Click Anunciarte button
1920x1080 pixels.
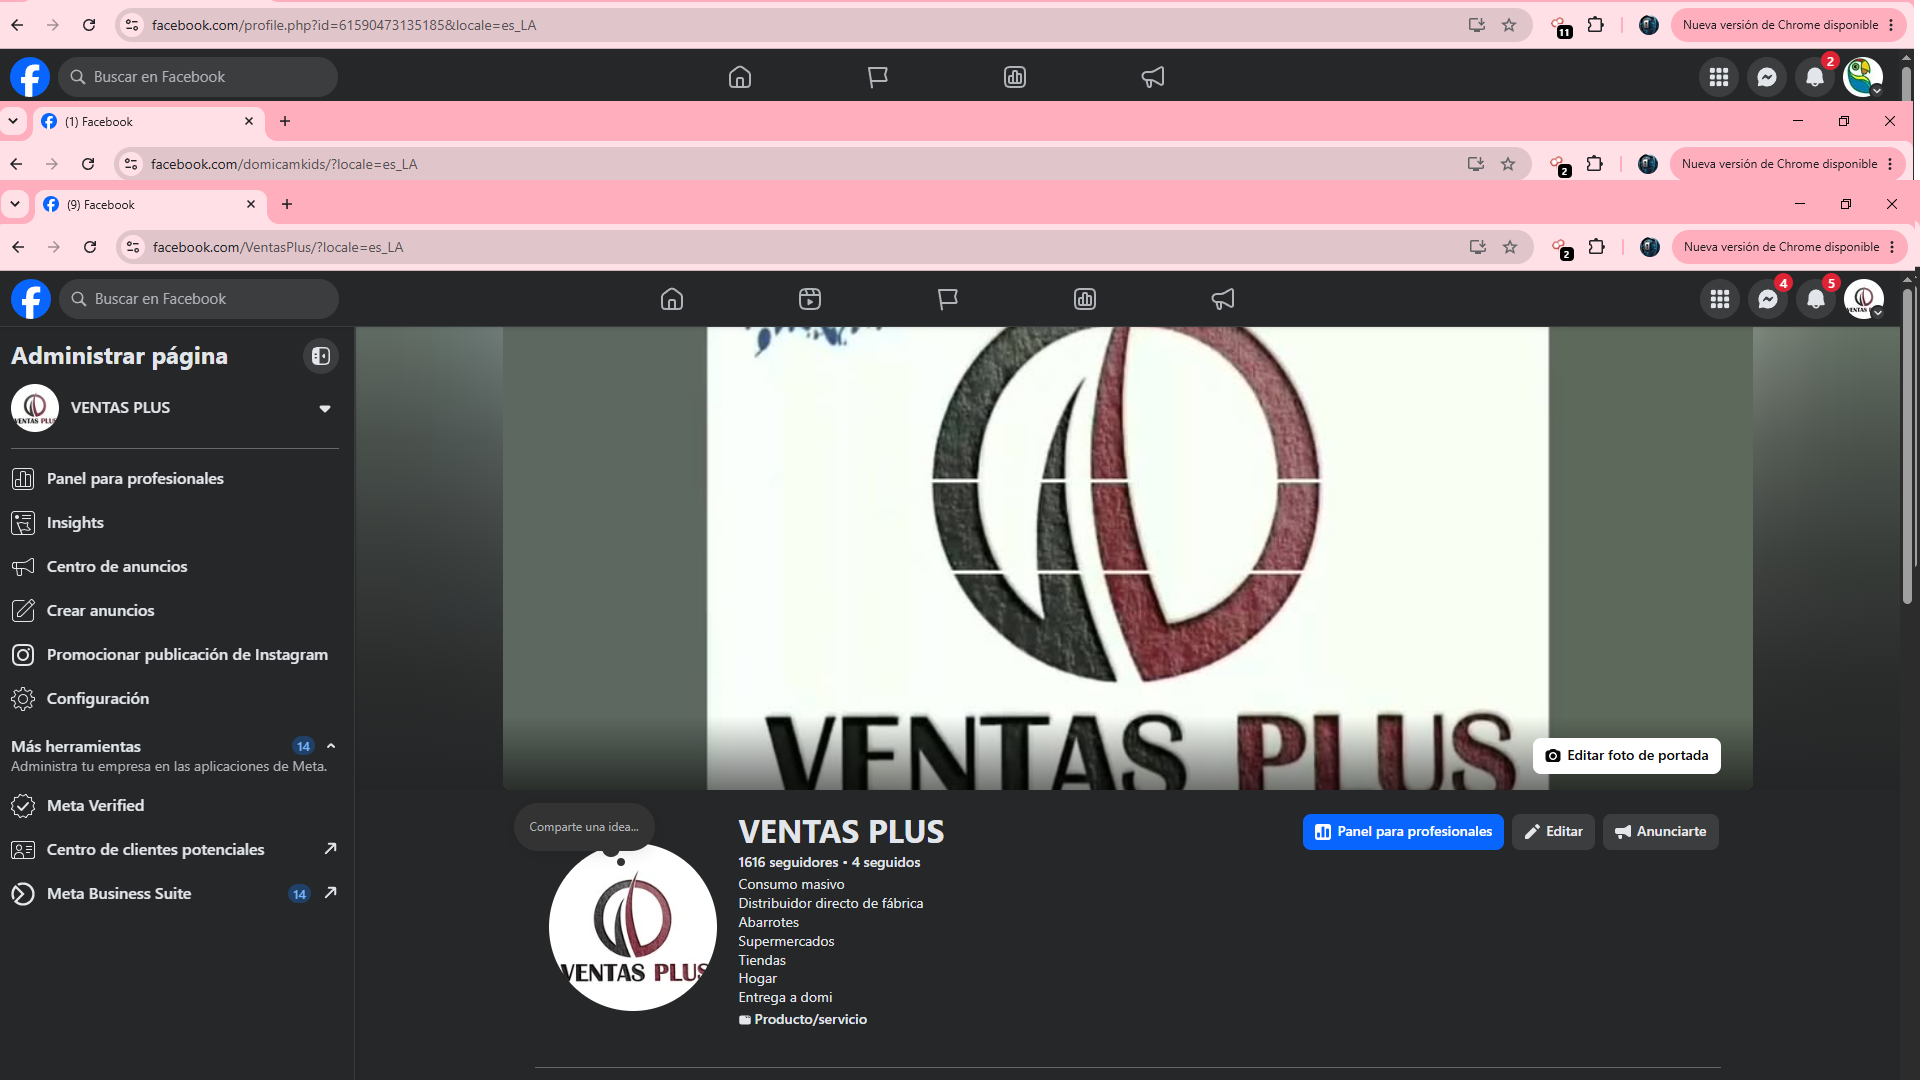[x=1660, y=832]
